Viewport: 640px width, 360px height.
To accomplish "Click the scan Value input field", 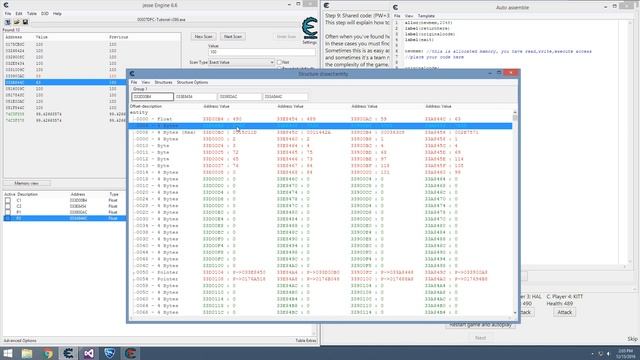I will pyautogui.click(x=261, y=52).
